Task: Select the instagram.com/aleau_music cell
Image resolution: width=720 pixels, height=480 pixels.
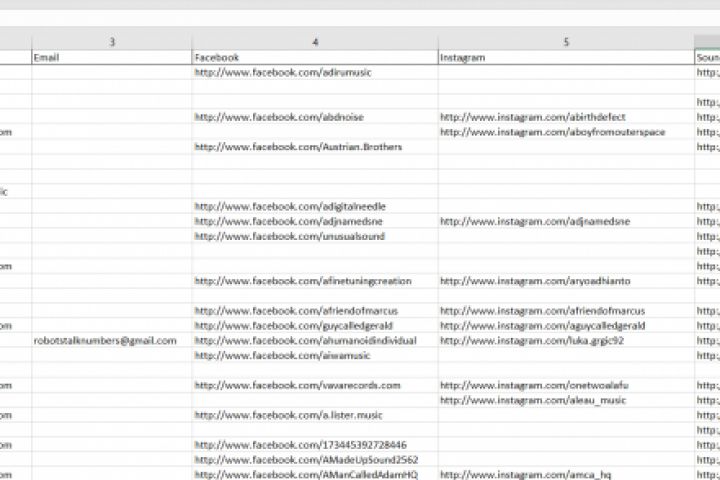Action: pos(566,401)
